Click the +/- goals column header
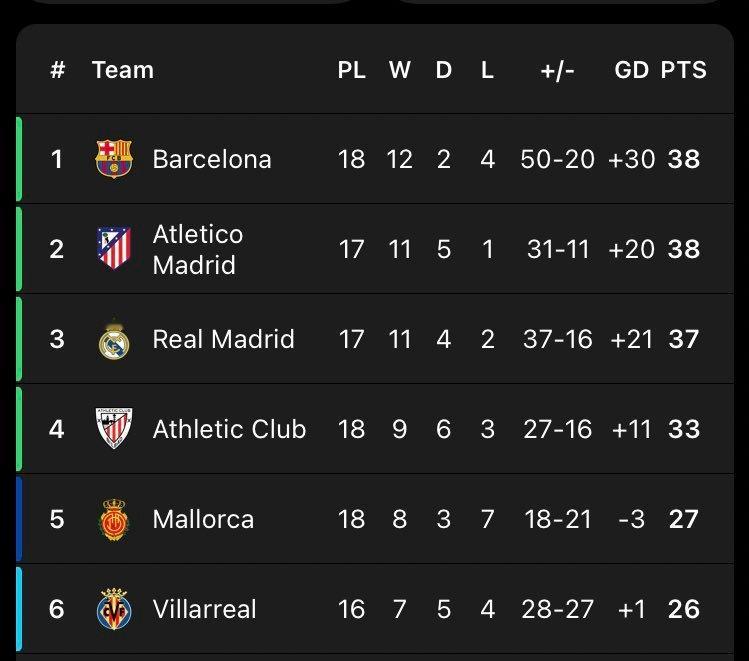This screenshot has width=749, height=661. (x=557, y=70)
